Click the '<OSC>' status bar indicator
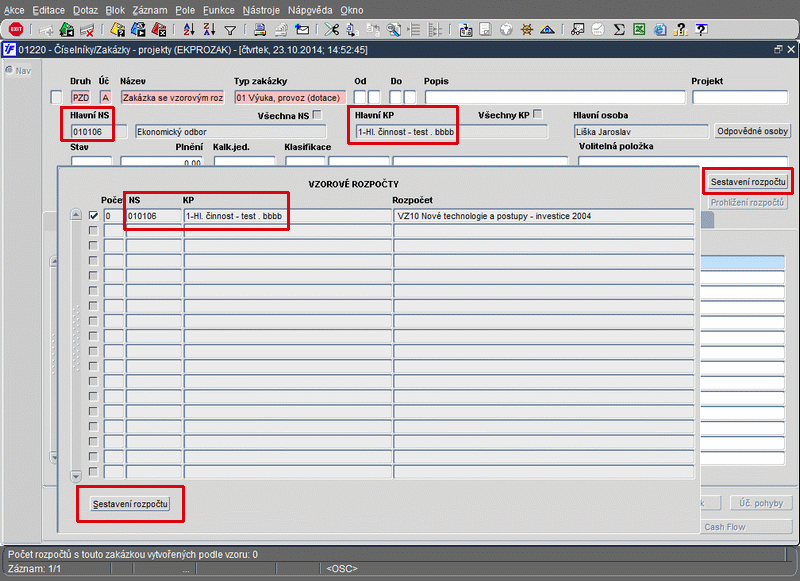 342,569
